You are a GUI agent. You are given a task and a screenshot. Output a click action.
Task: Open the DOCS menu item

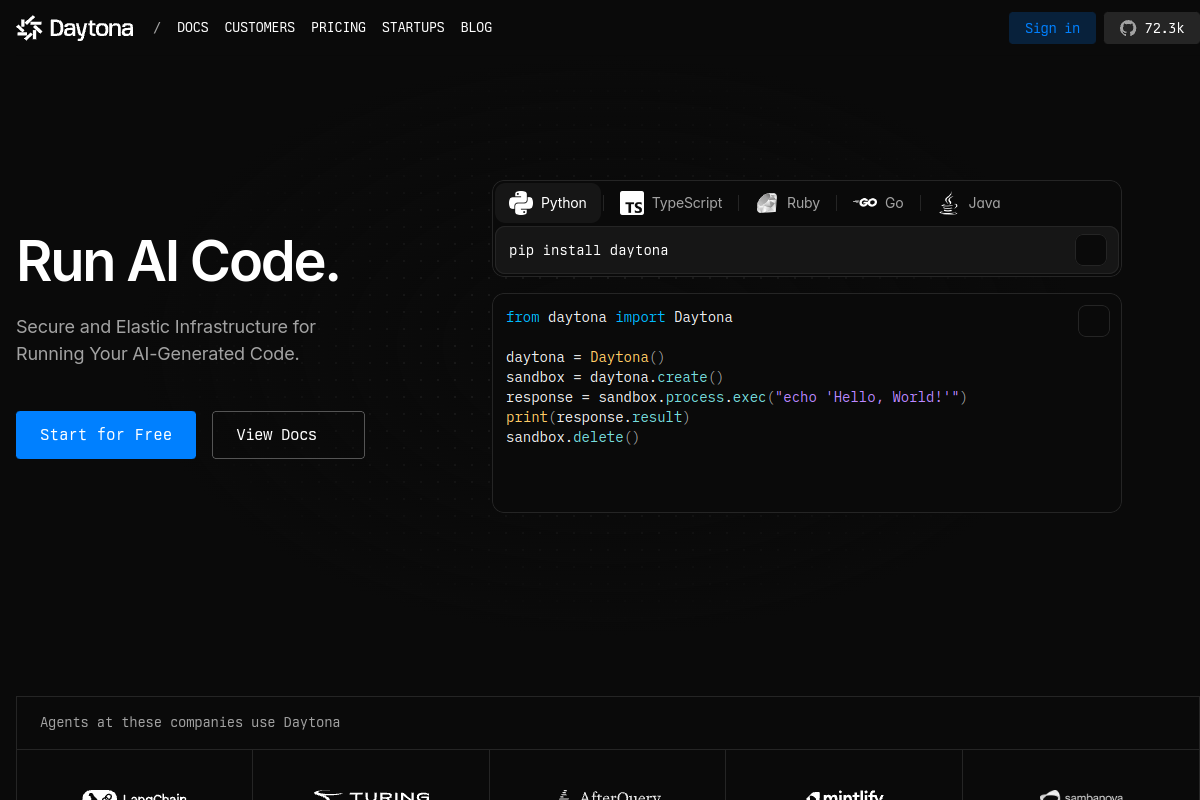tap(193, 28)
